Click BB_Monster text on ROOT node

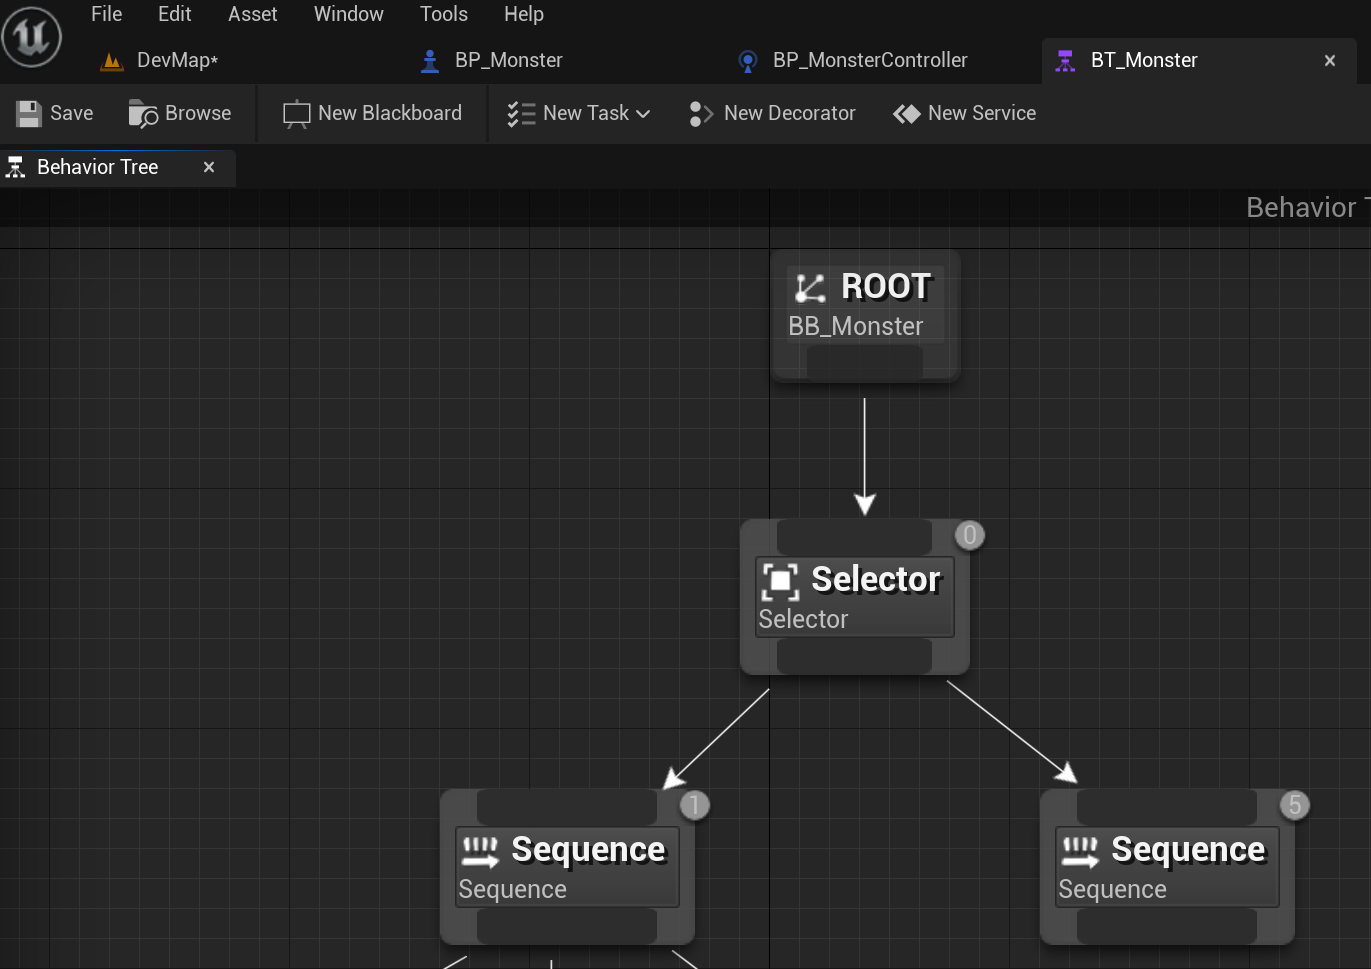click(x=855, y=327)
